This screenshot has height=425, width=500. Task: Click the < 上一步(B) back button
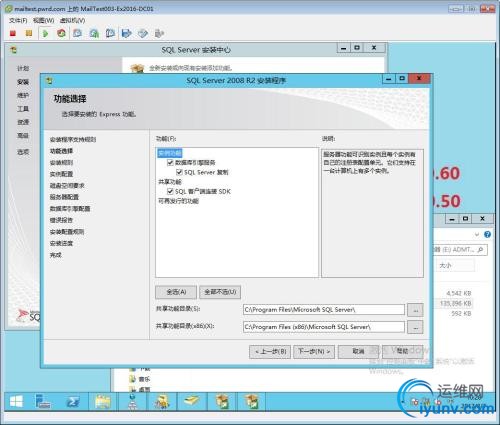[x=270, y=352]
